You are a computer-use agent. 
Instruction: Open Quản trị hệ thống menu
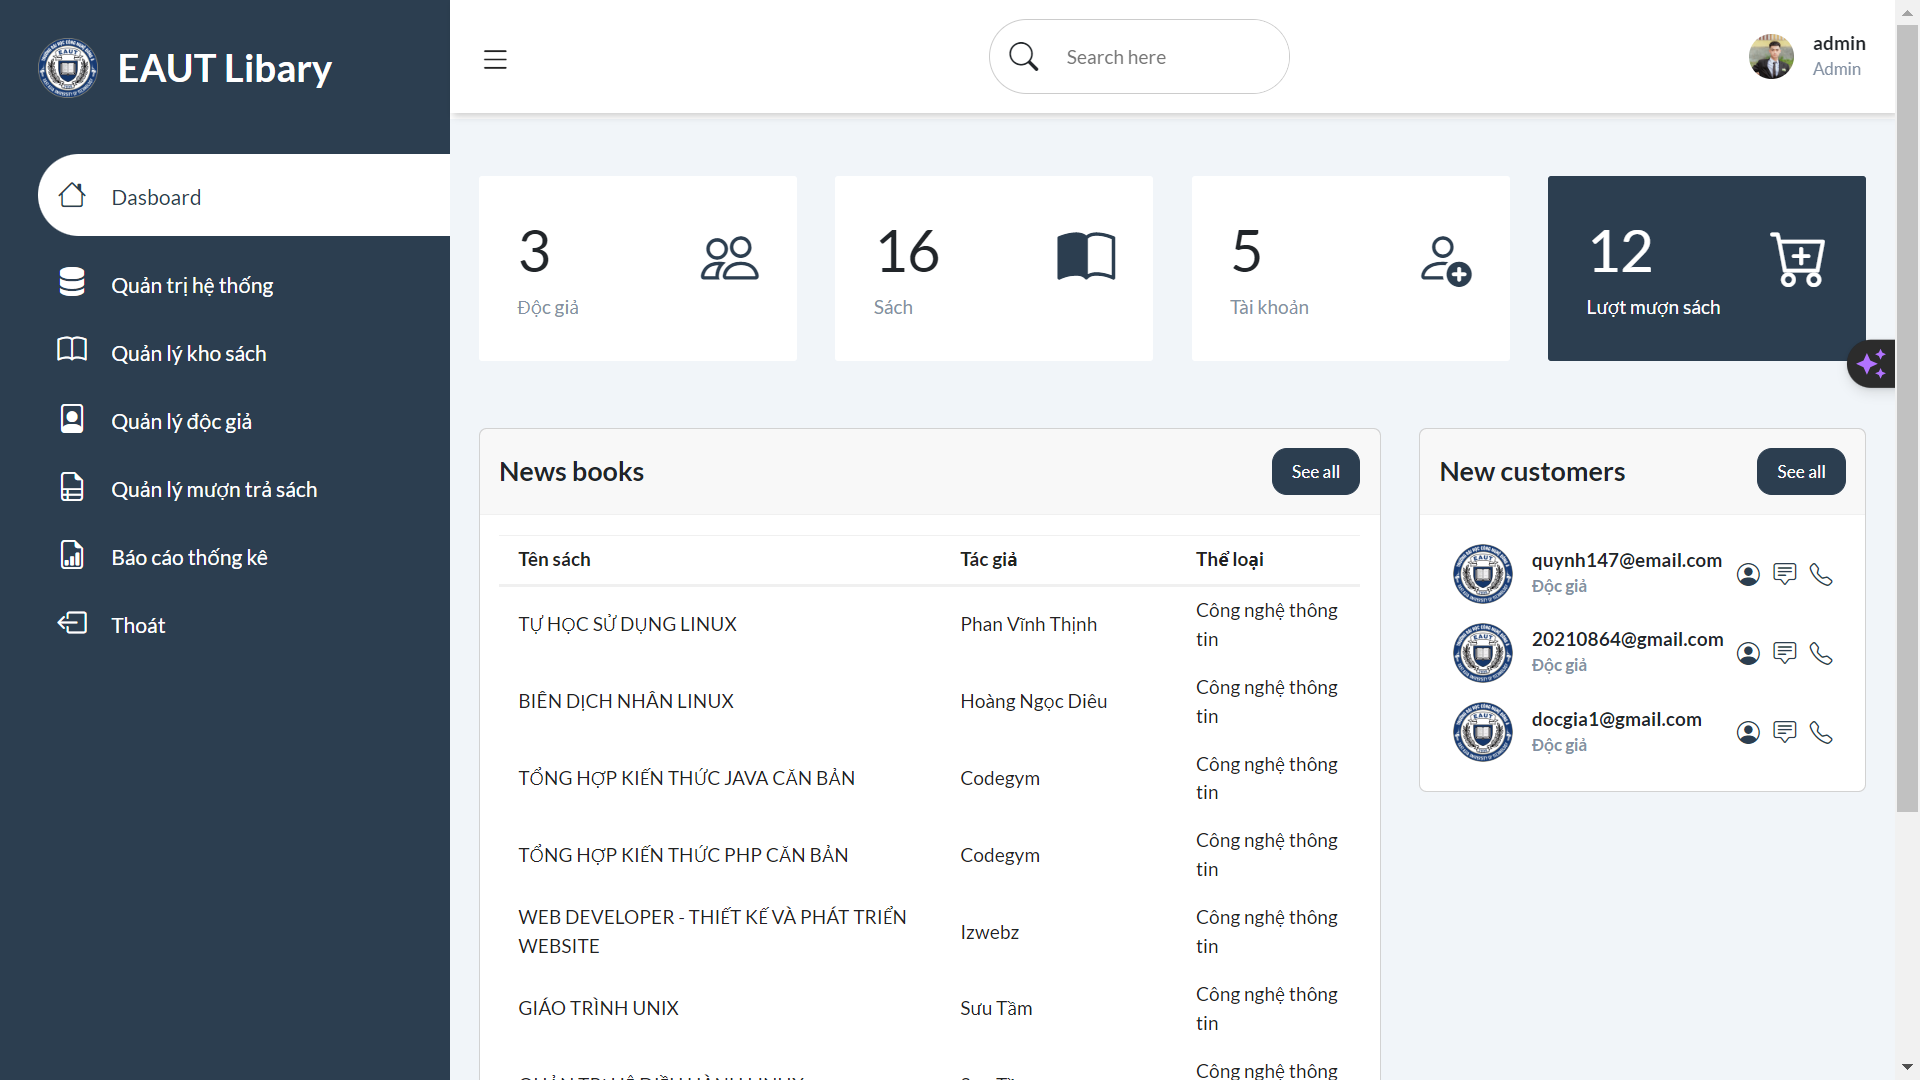coord(192,285)
